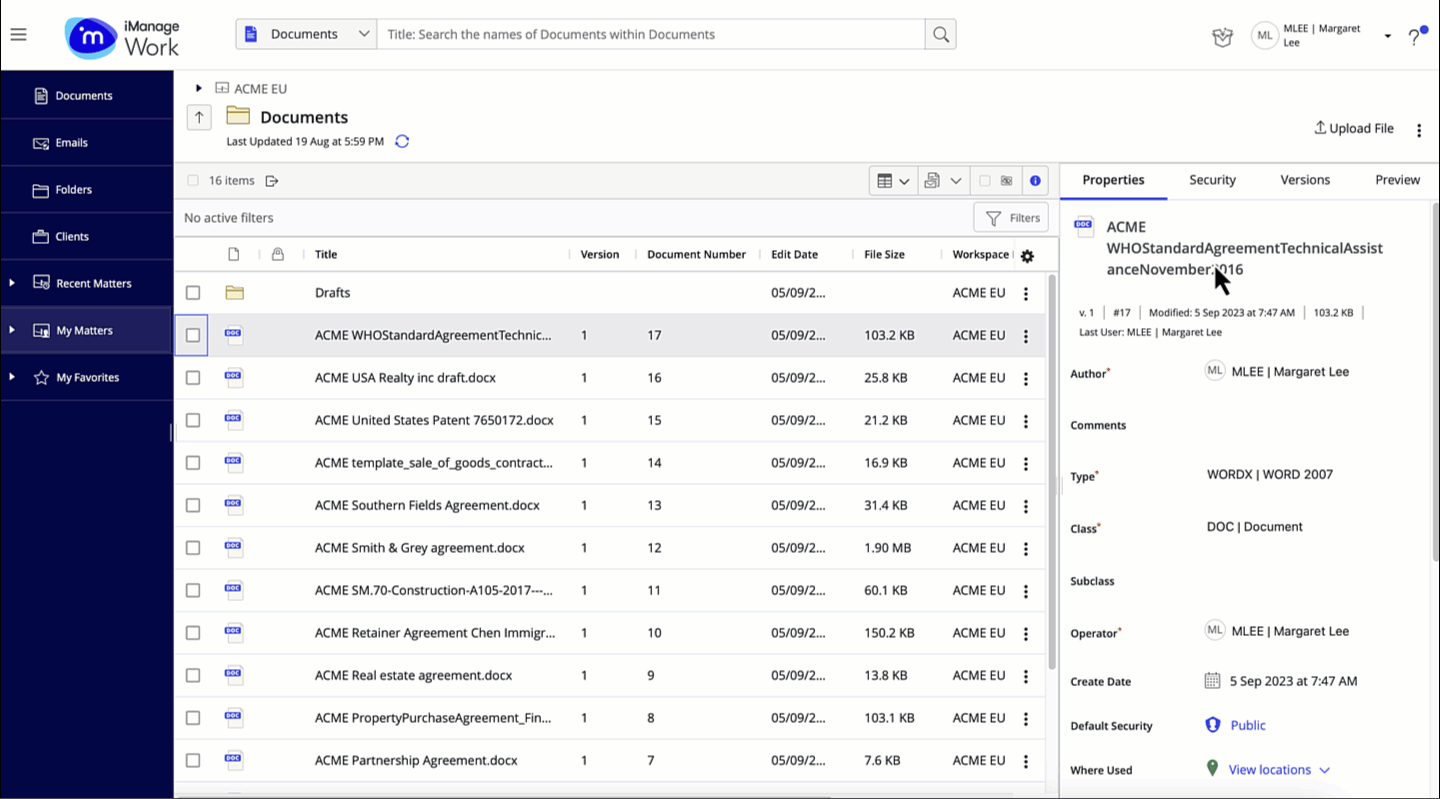Expand the View locations chevron
This screenshot has height=799, width=1440.
(1324, 770)
